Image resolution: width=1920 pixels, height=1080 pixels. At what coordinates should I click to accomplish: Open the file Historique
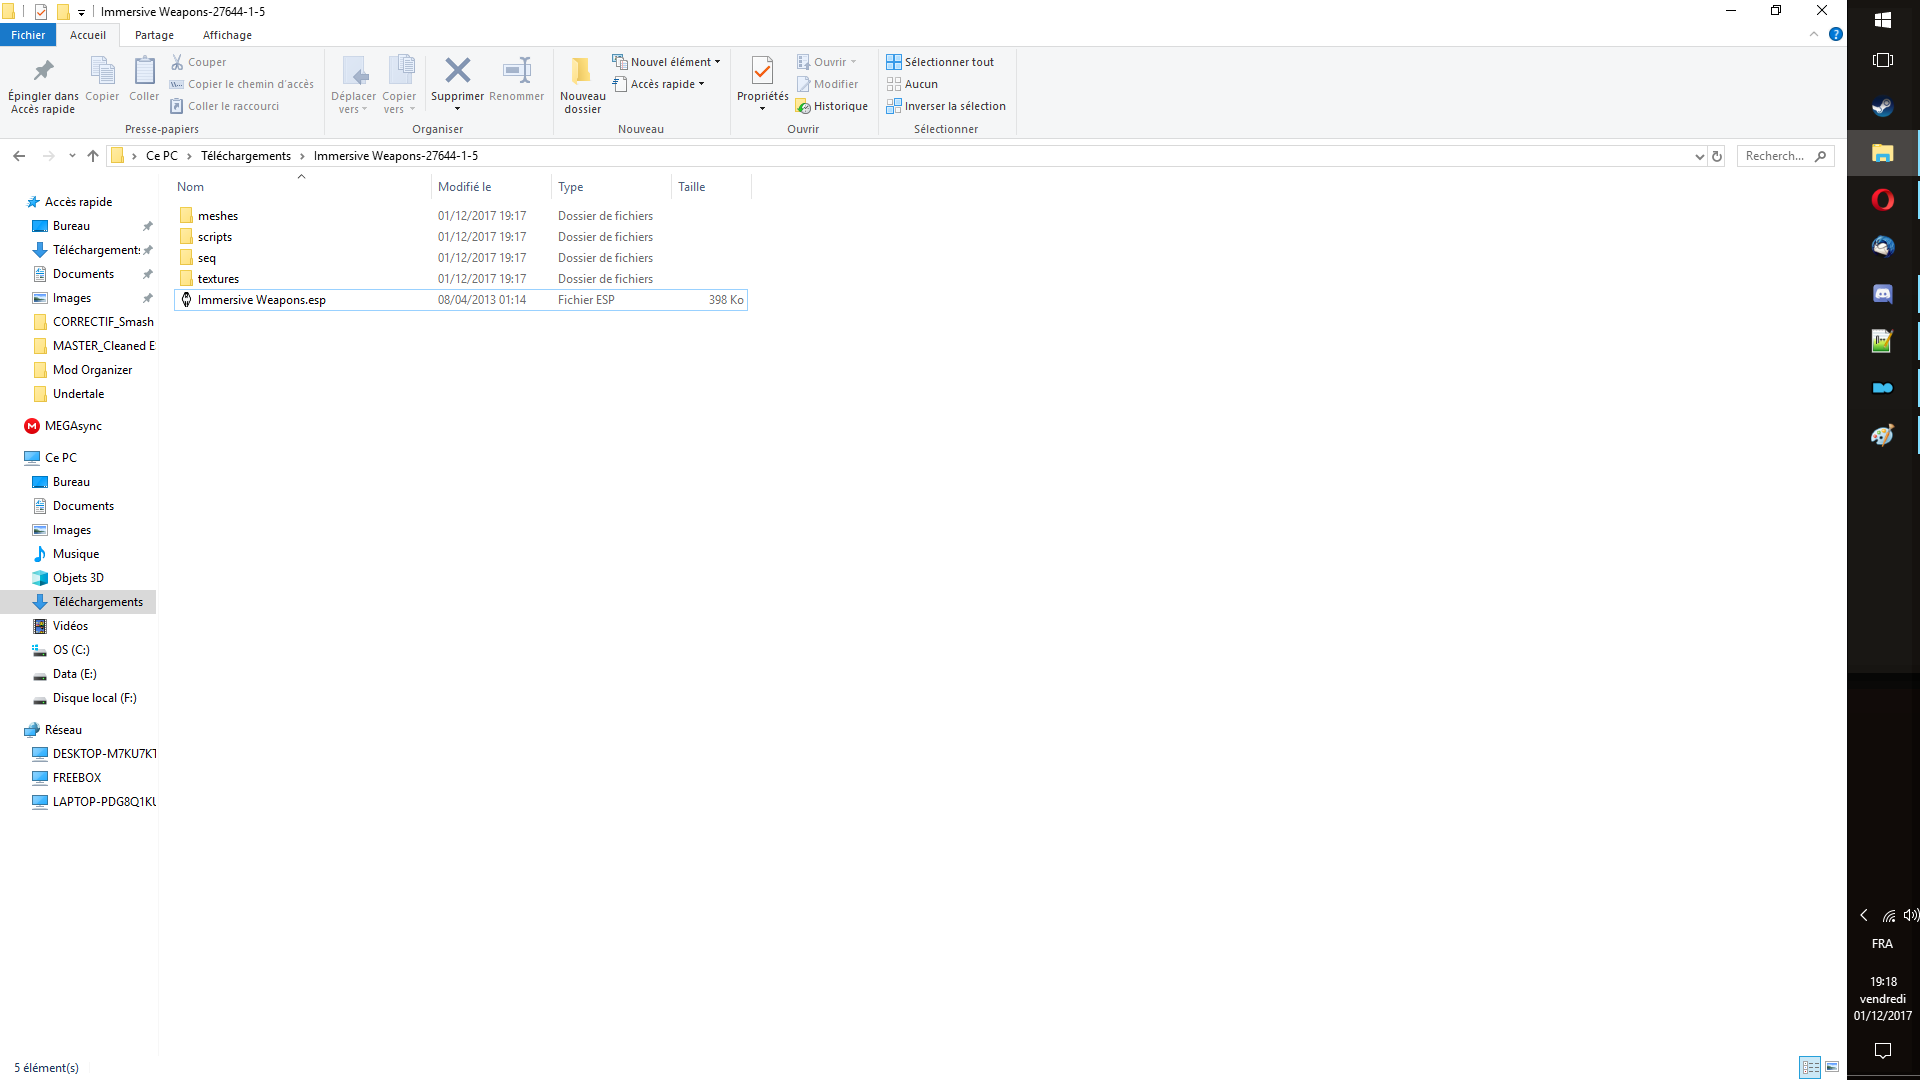coord(831,106)
